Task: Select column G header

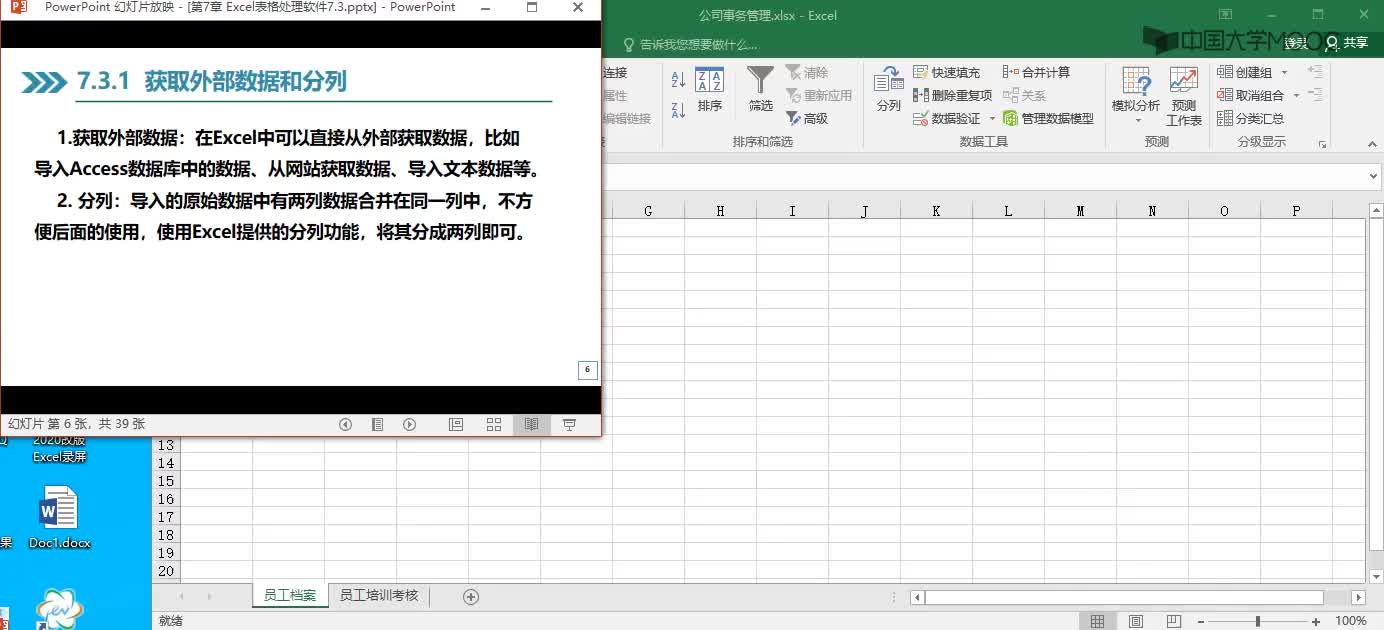Action: pos(648,211)
